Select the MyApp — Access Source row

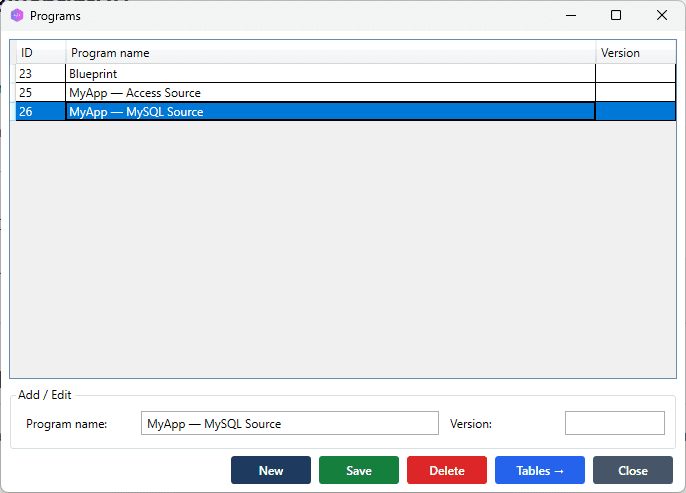346,93
